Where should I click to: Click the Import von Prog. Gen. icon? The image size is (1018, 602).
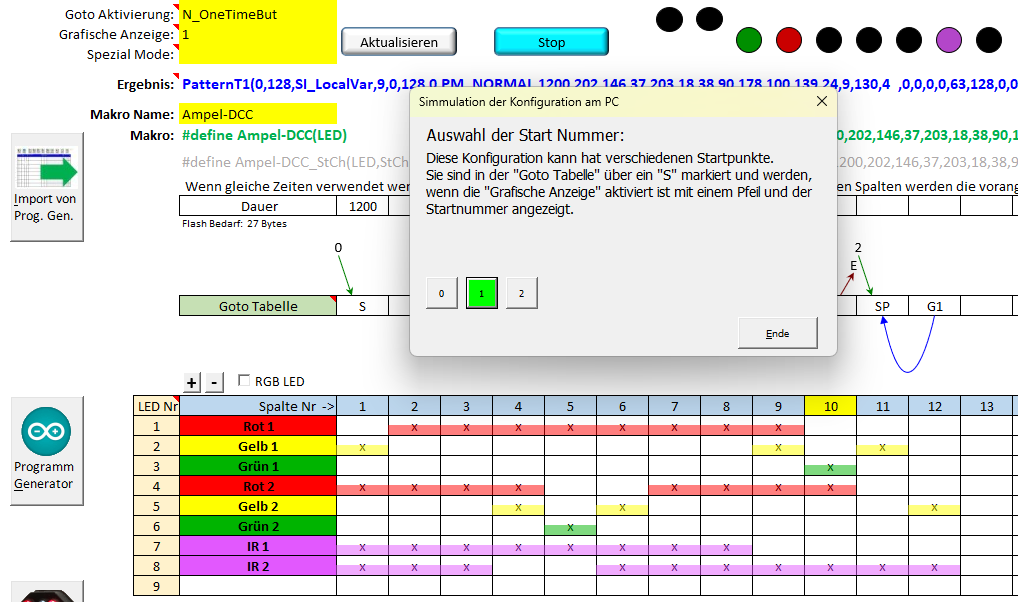(46, 187)
